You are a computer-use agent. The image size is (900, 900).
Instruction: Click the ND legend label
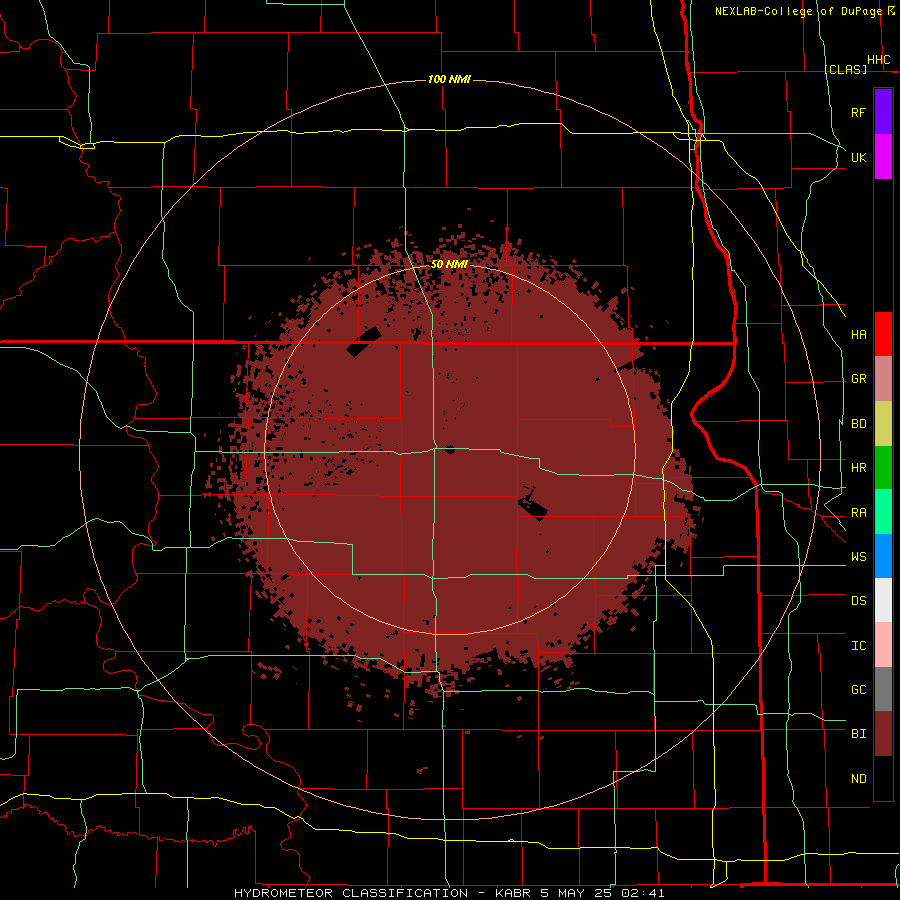click(858, 779)
